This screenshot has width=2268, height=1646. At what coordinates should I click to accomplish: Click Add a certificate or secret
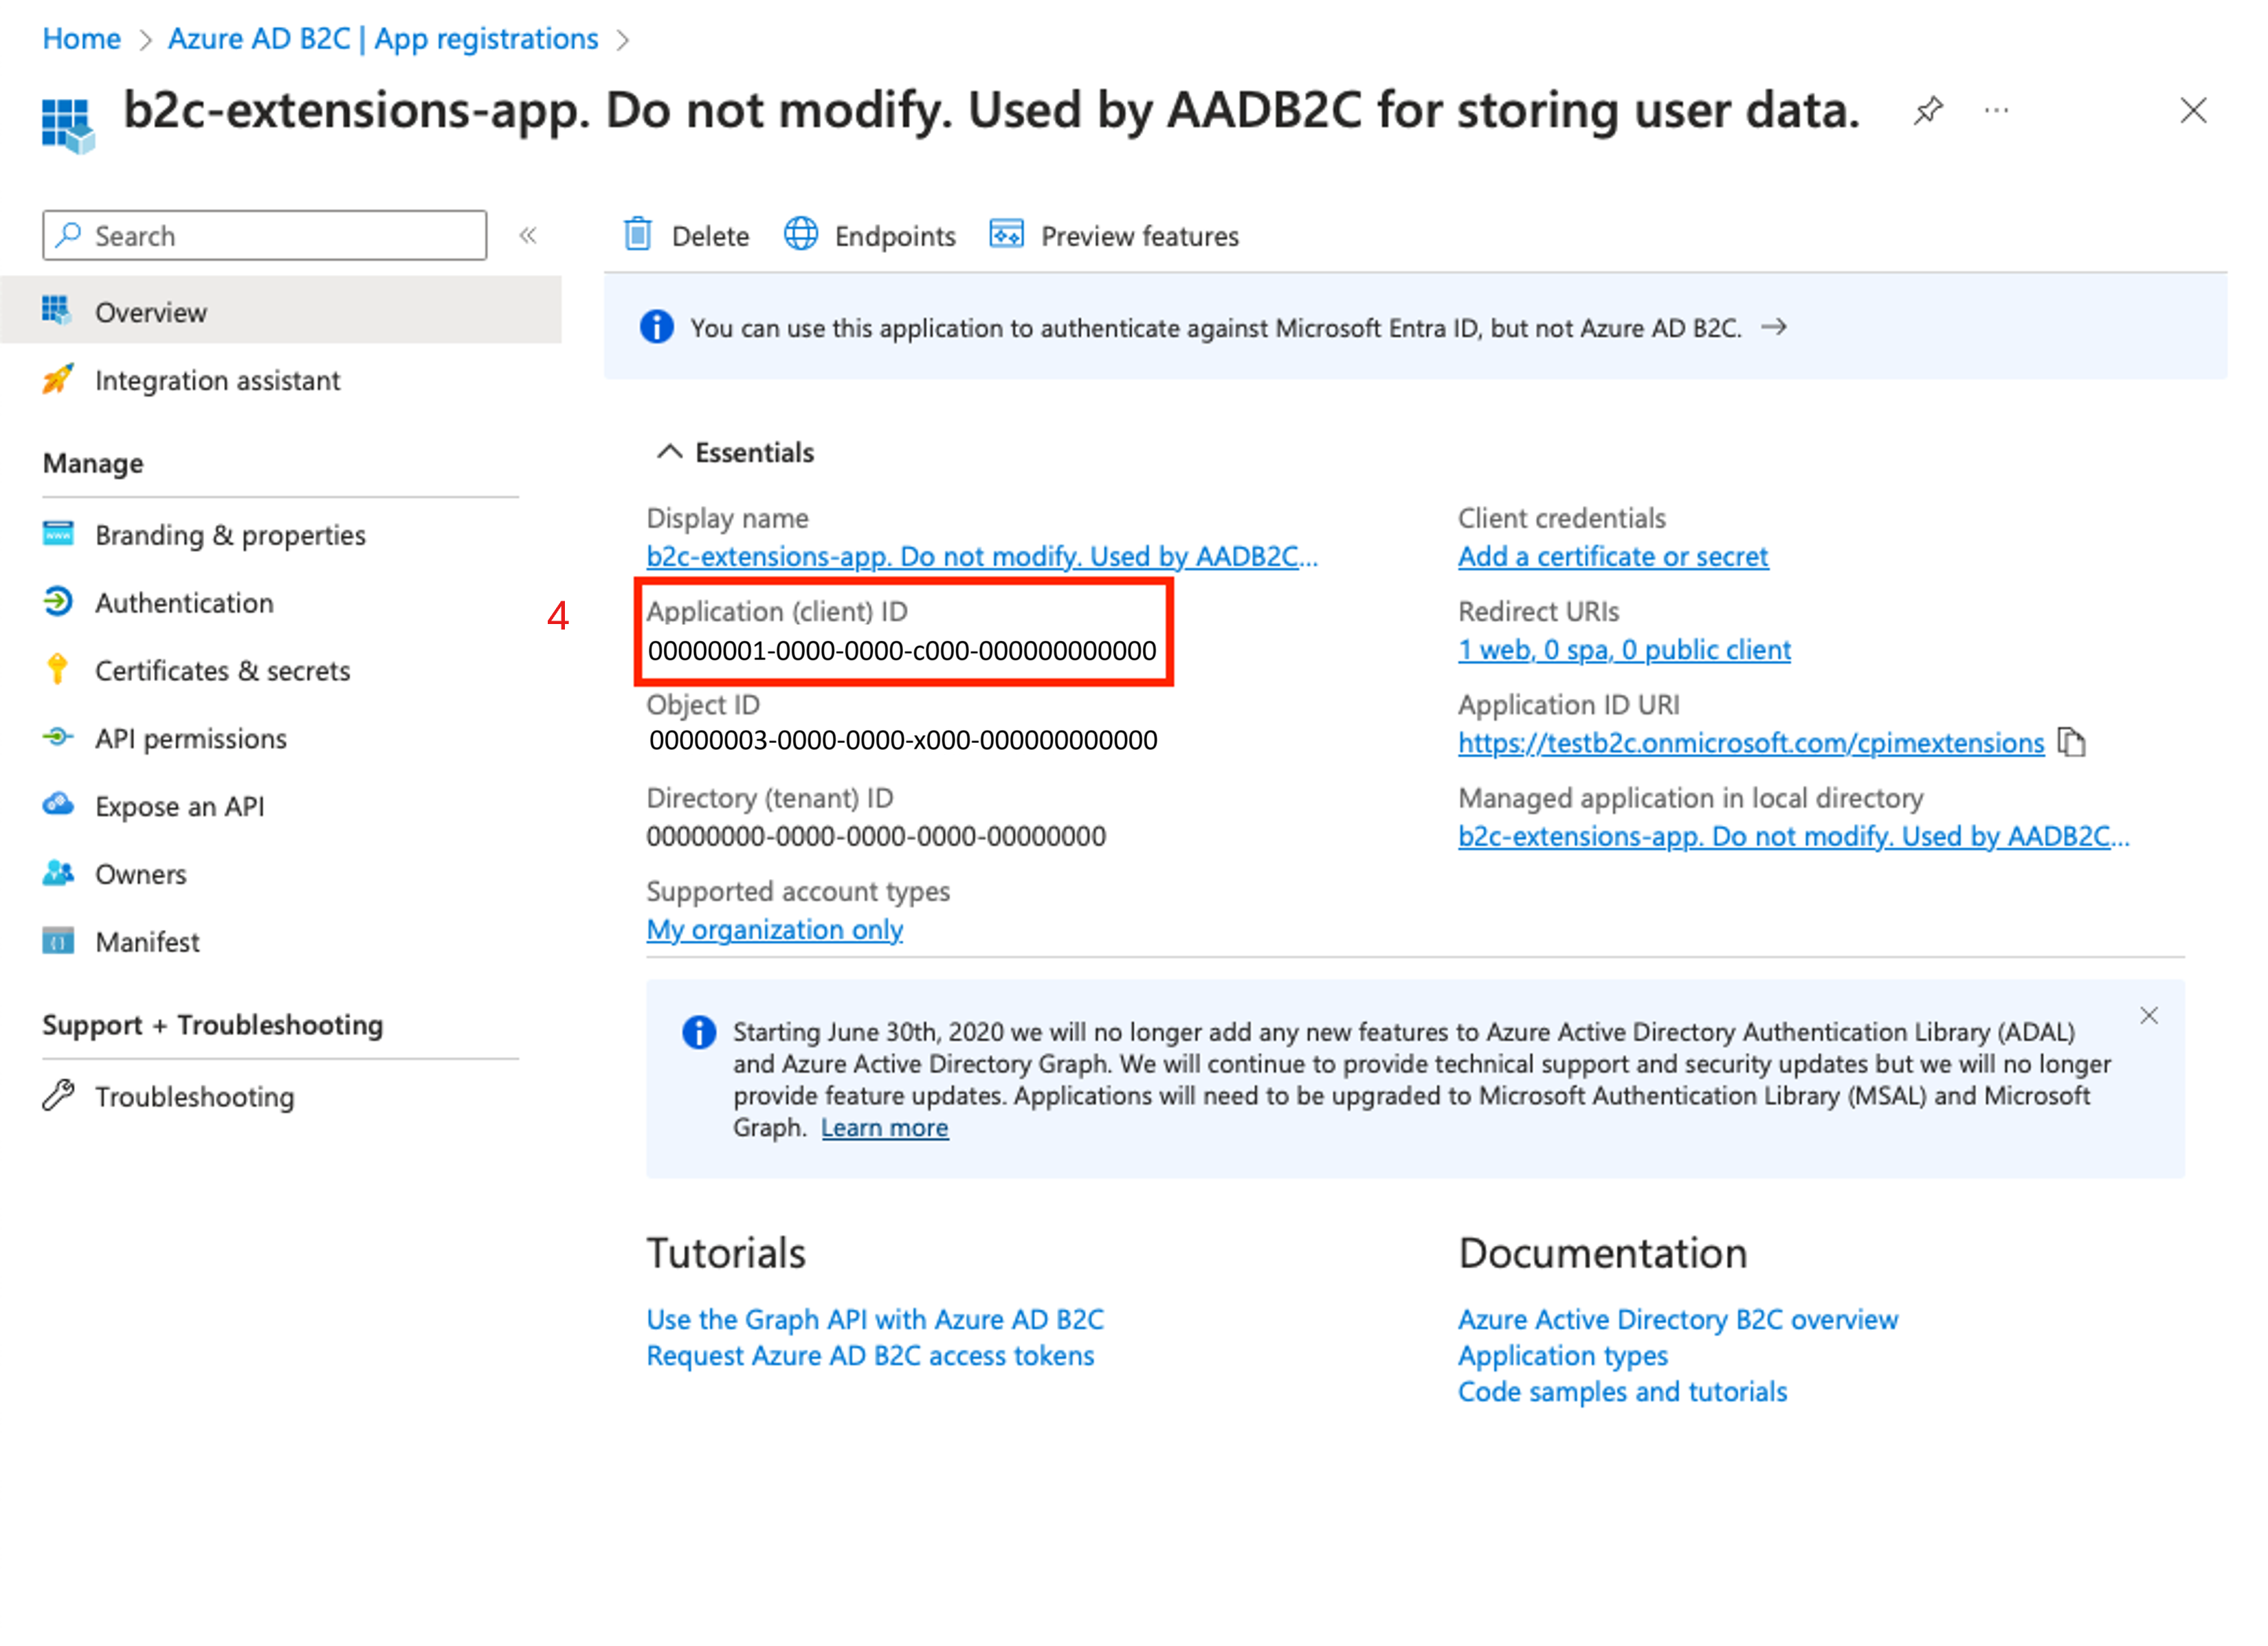pos(1612,556)
